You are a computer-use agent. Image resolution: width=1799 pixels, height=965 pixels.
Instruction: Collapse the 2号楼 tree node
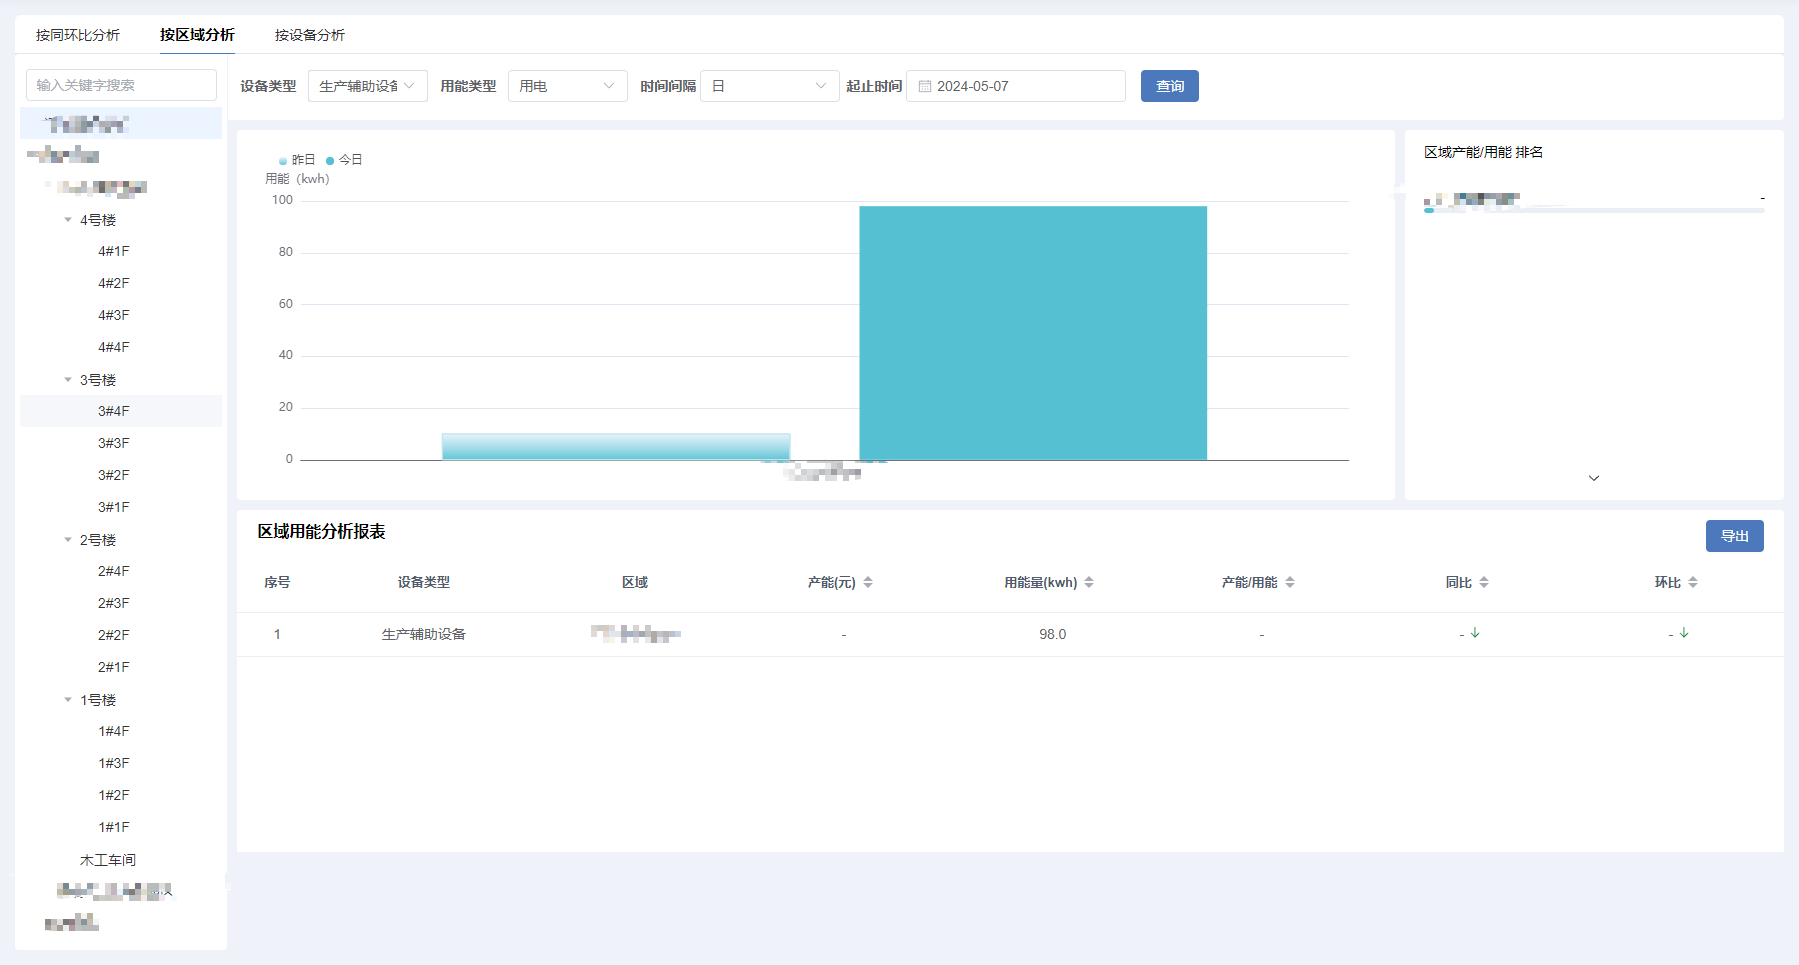pos(68,540)
